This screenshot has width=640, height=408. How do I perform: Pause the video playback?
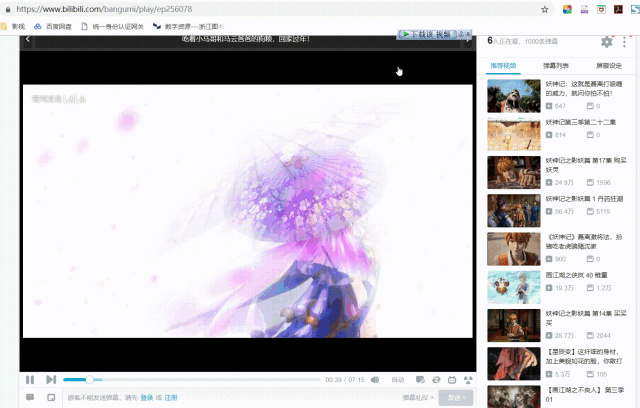pos(30,380)
